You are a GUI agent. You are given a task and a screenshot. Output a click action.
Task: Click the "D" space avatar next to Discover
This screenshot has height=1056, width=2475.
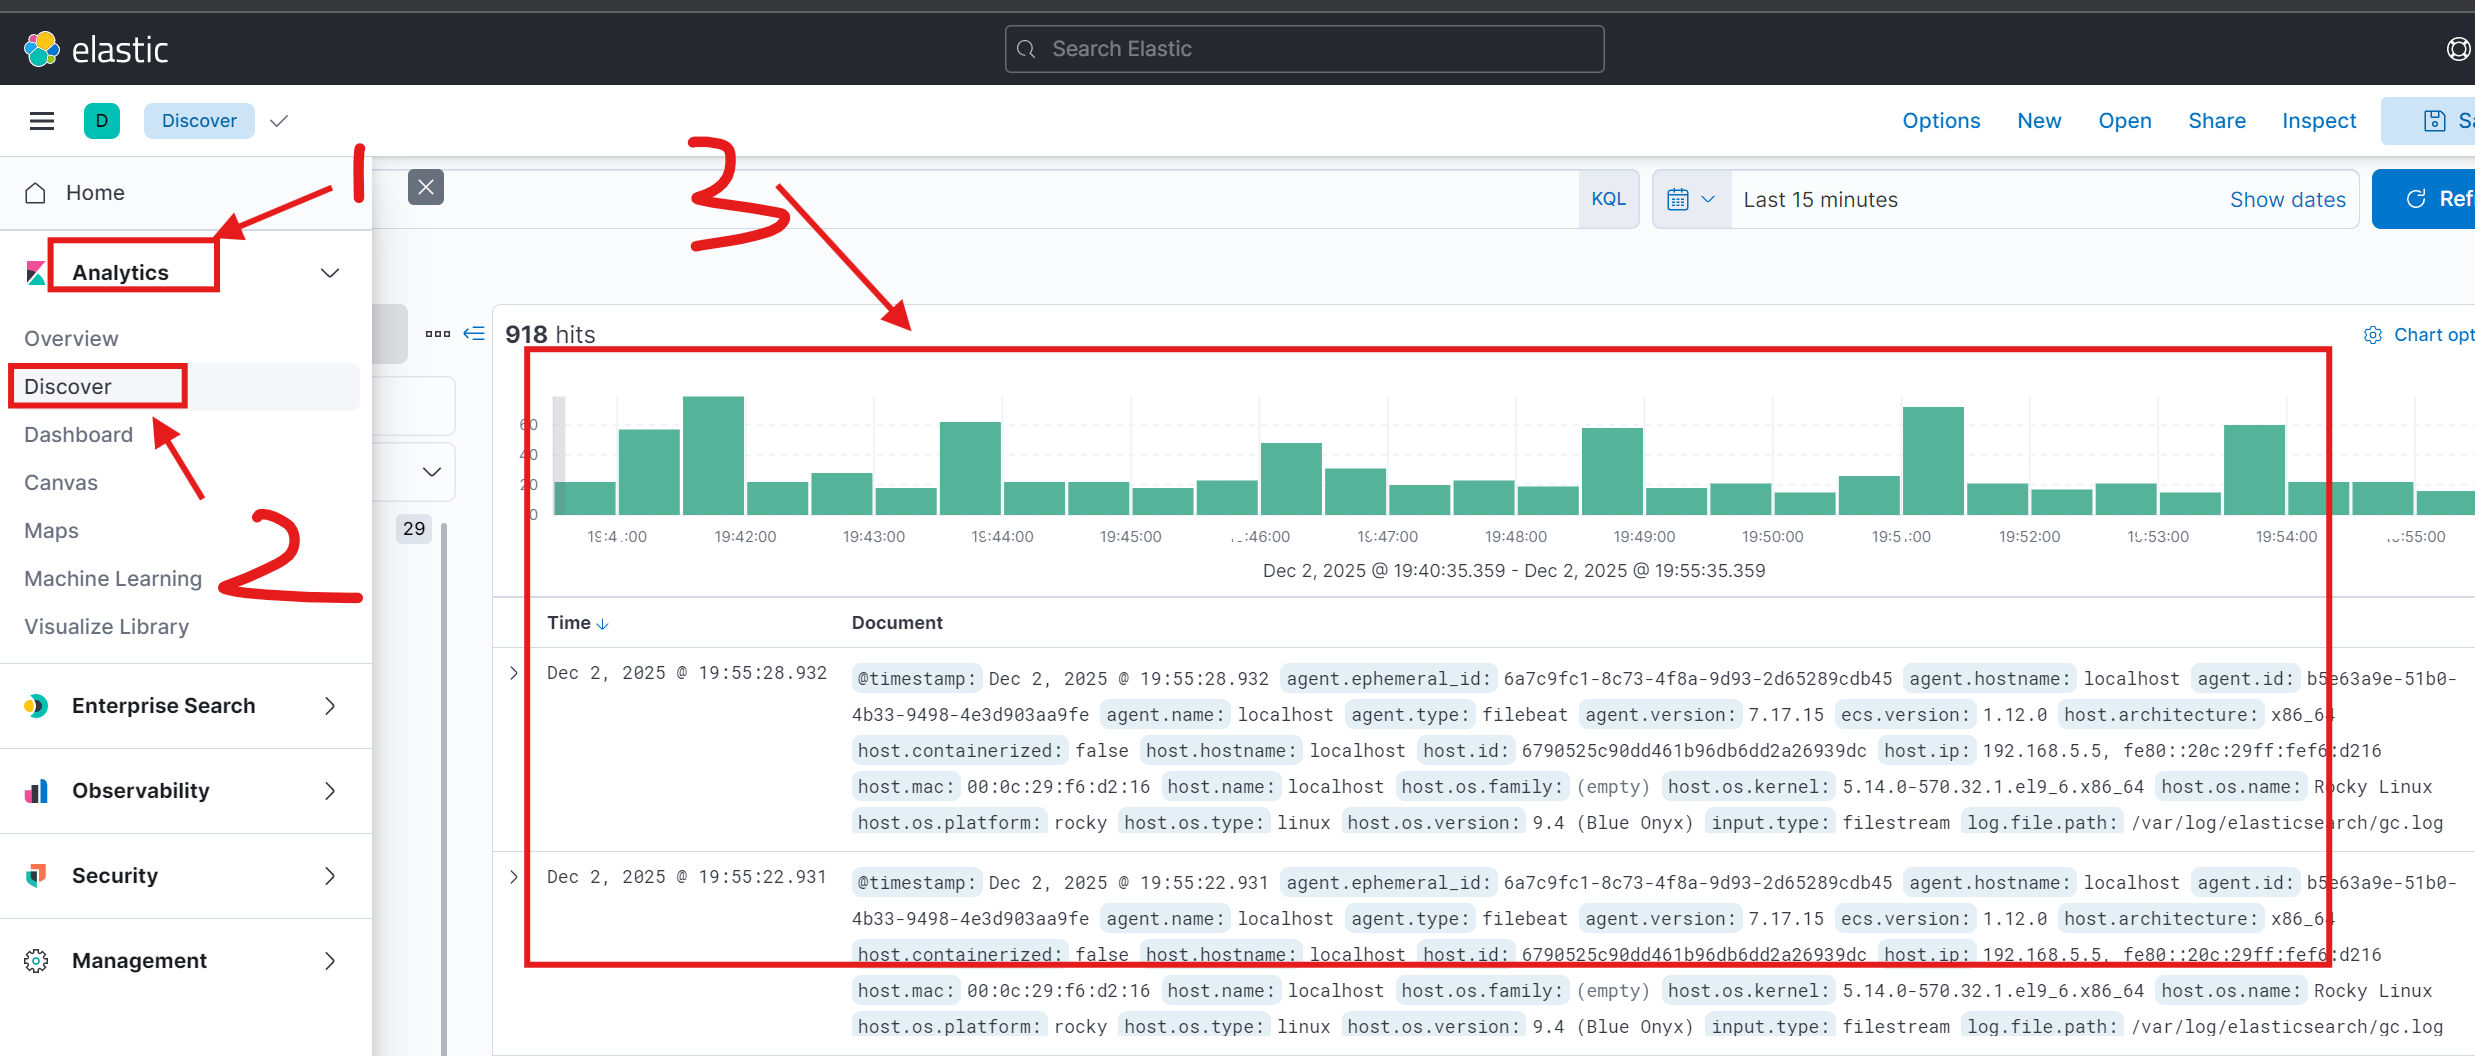101,120
